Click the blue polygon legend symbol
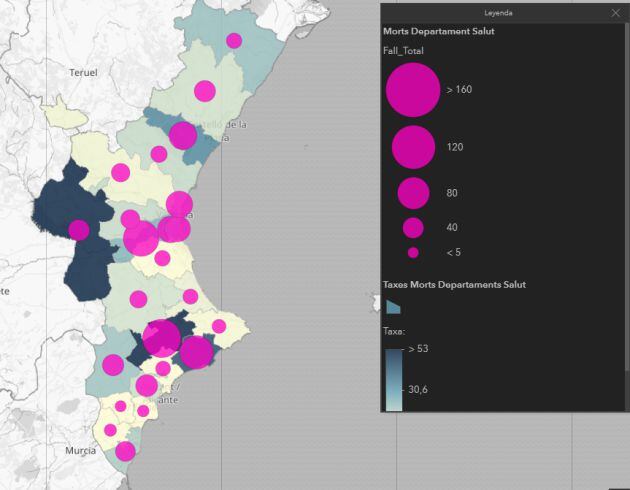The image size is (630, 490). 393,306
